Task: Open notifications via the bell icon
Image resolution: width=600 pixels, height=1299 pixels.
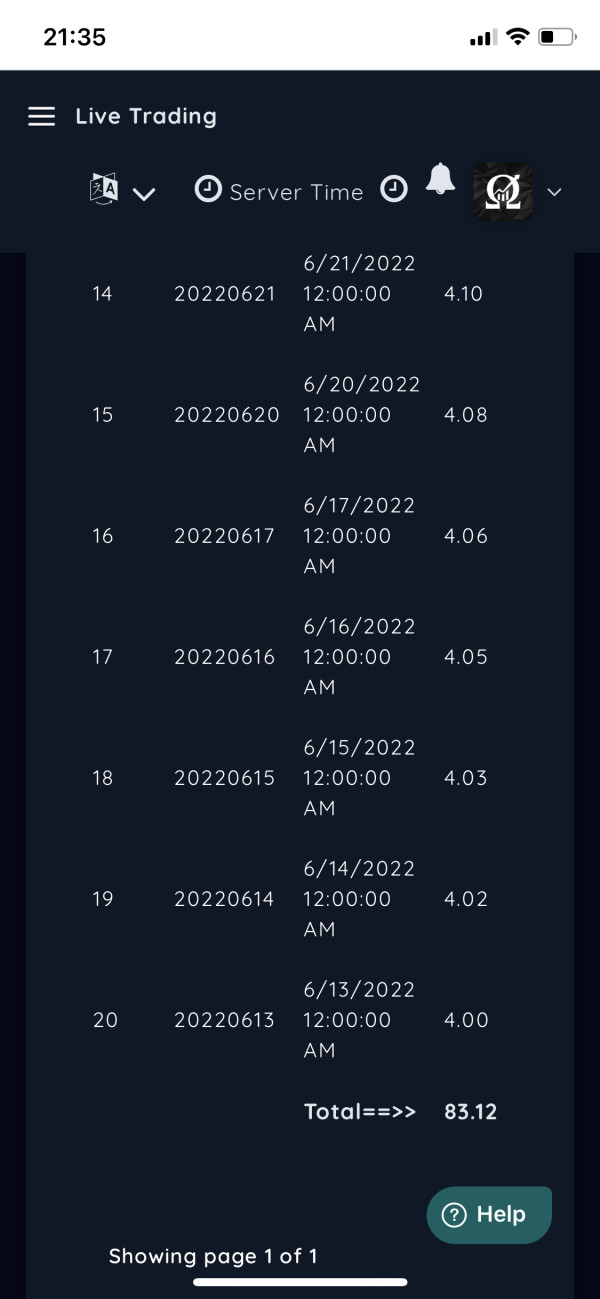Action: coord(440,180)
